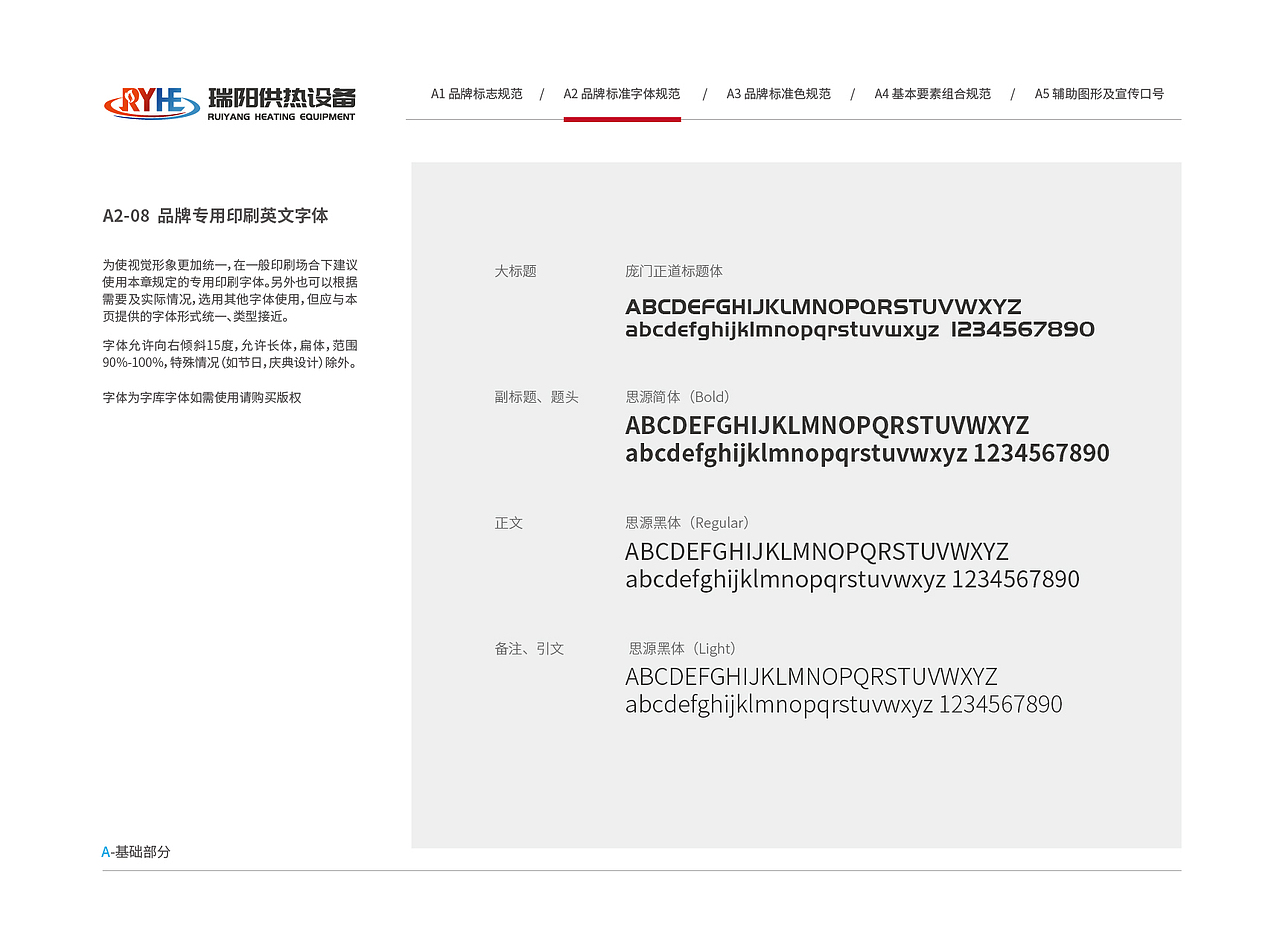1280x950 pixels.
Task: Click the A-基础部分 footer link
Action: click(135, 852)
